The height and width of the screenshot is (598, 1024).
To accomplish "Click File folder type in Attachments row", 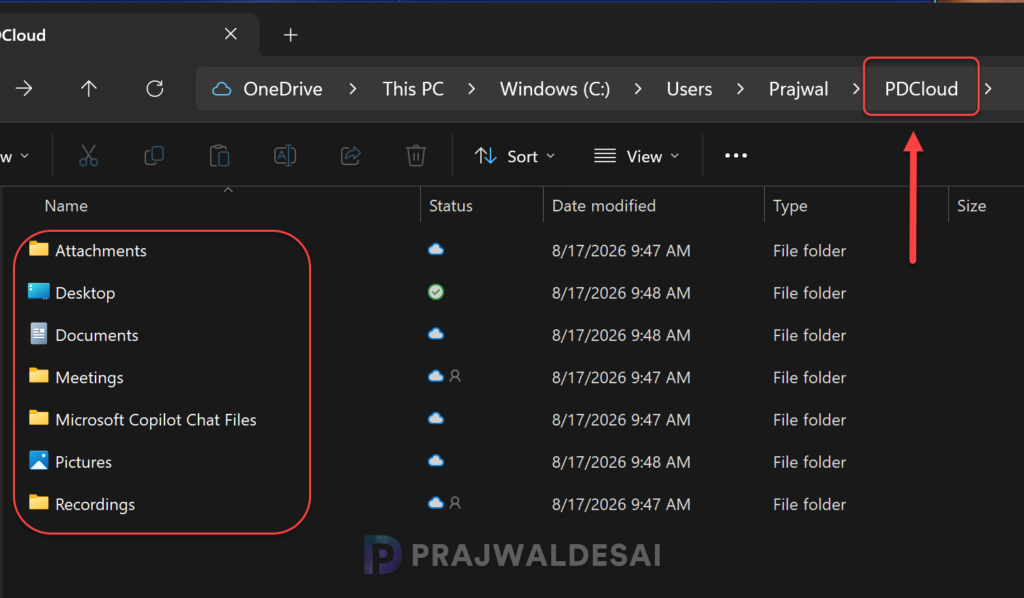I will (809, 251).
